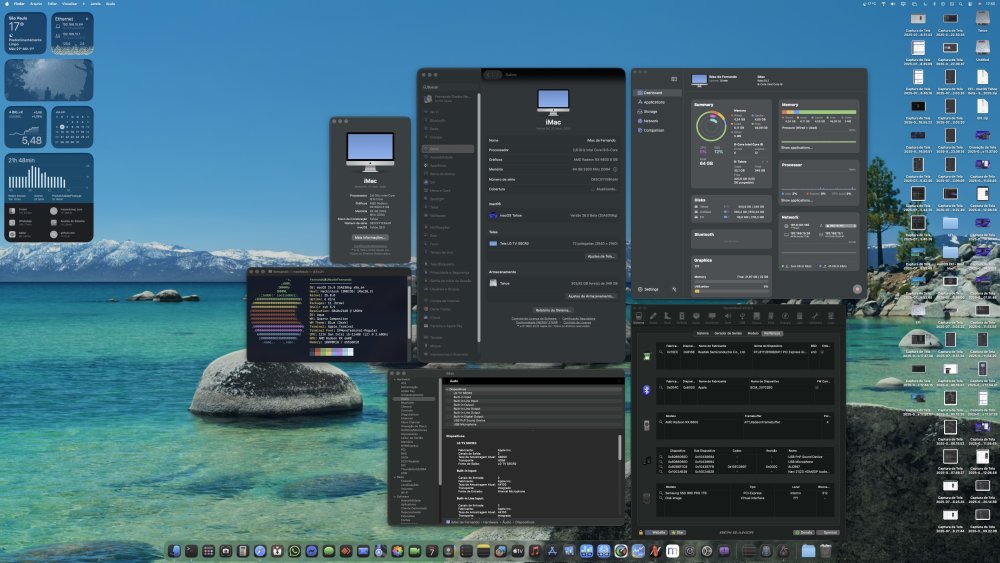Select Untitled disk icon on desktop

click(x=983, y=47)
